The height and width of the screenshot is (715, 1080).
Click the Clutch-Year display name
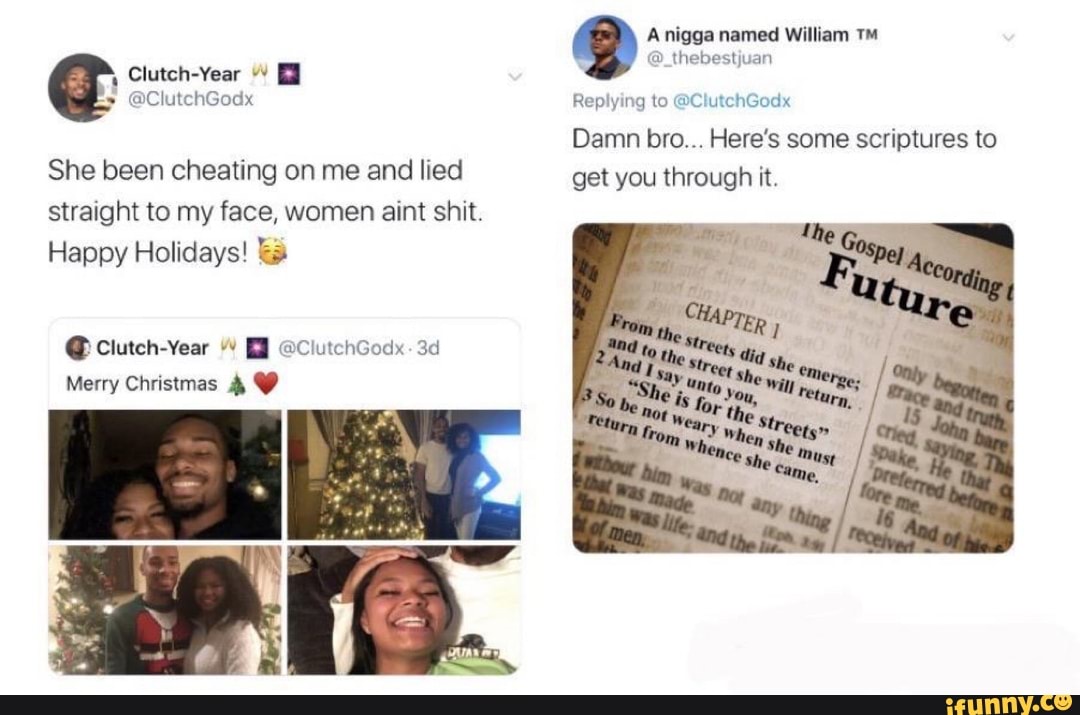184,74
